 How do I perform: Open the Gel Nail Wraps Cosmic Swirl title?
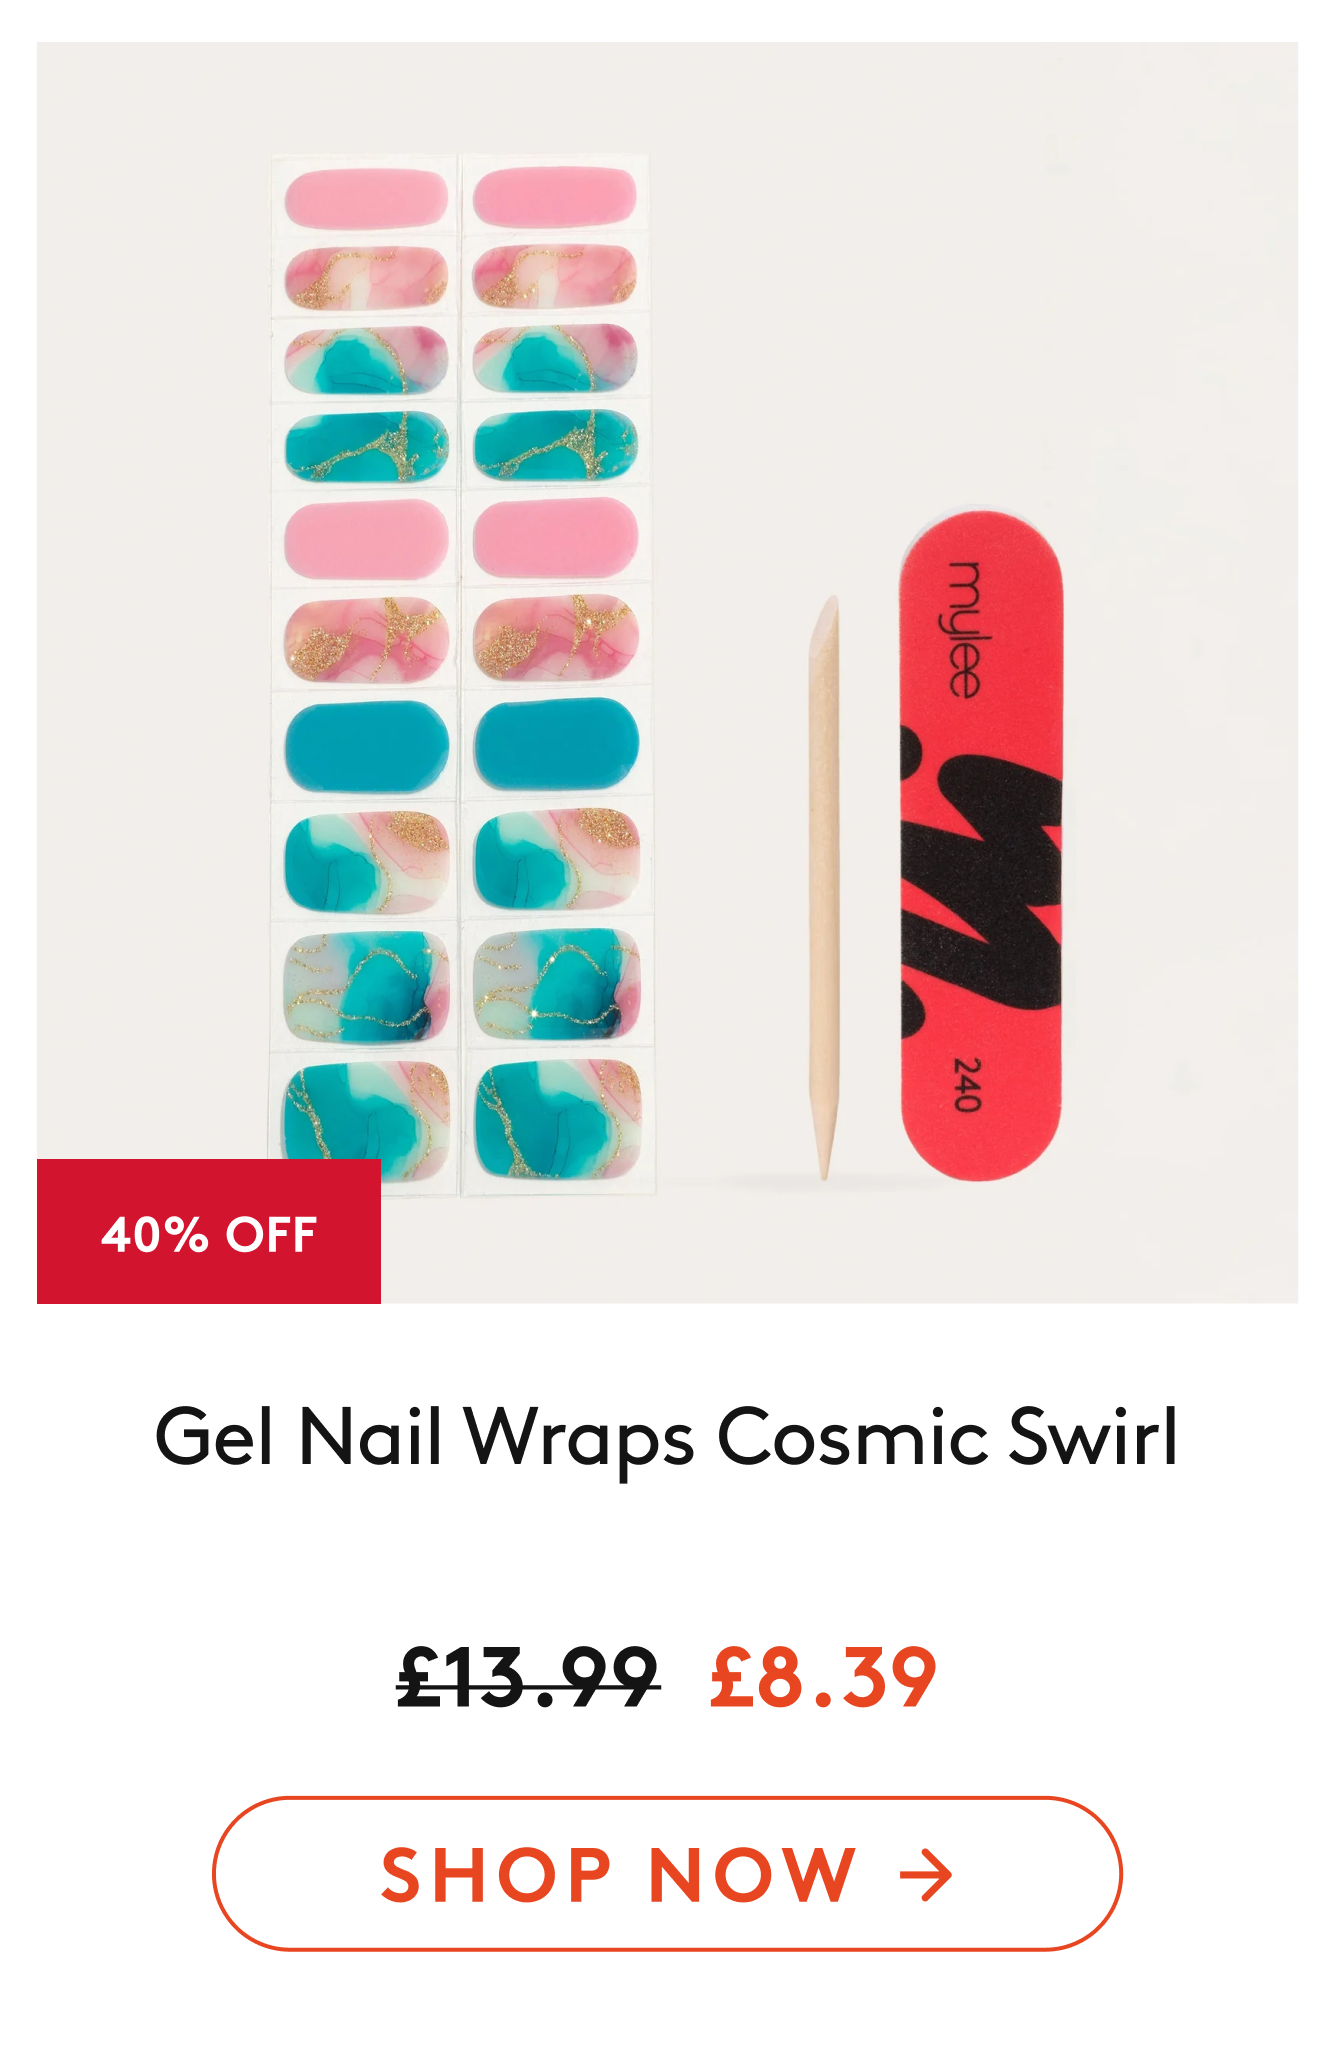coord(666,1437)
